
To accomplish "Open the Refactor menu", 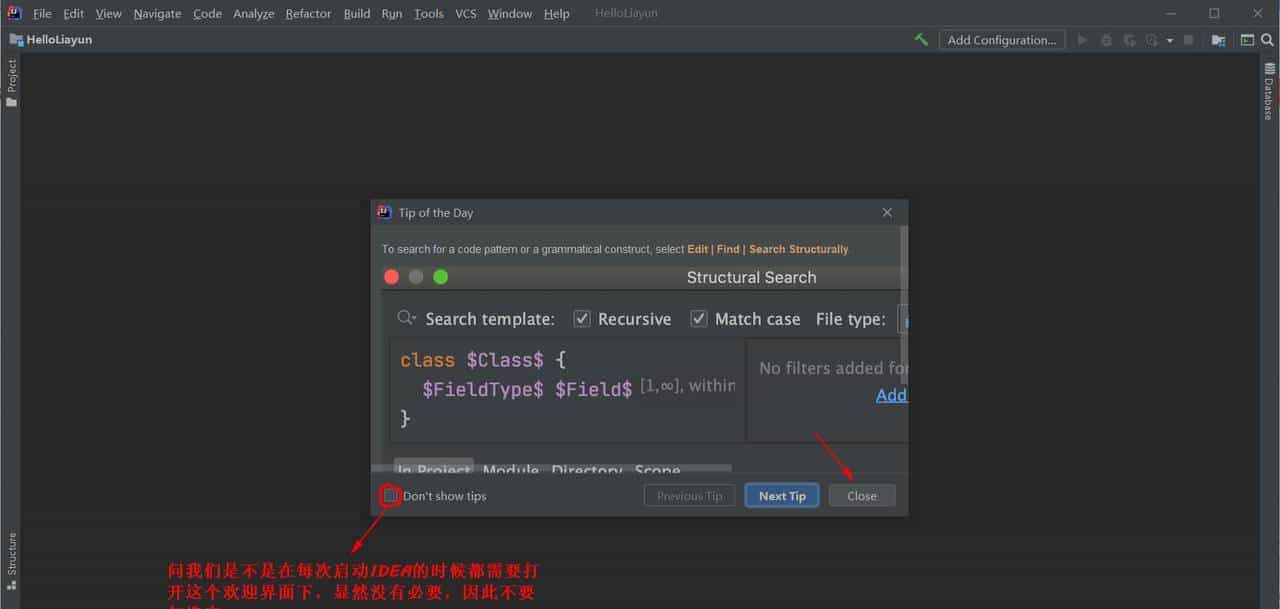I will [x=308, y=13].
